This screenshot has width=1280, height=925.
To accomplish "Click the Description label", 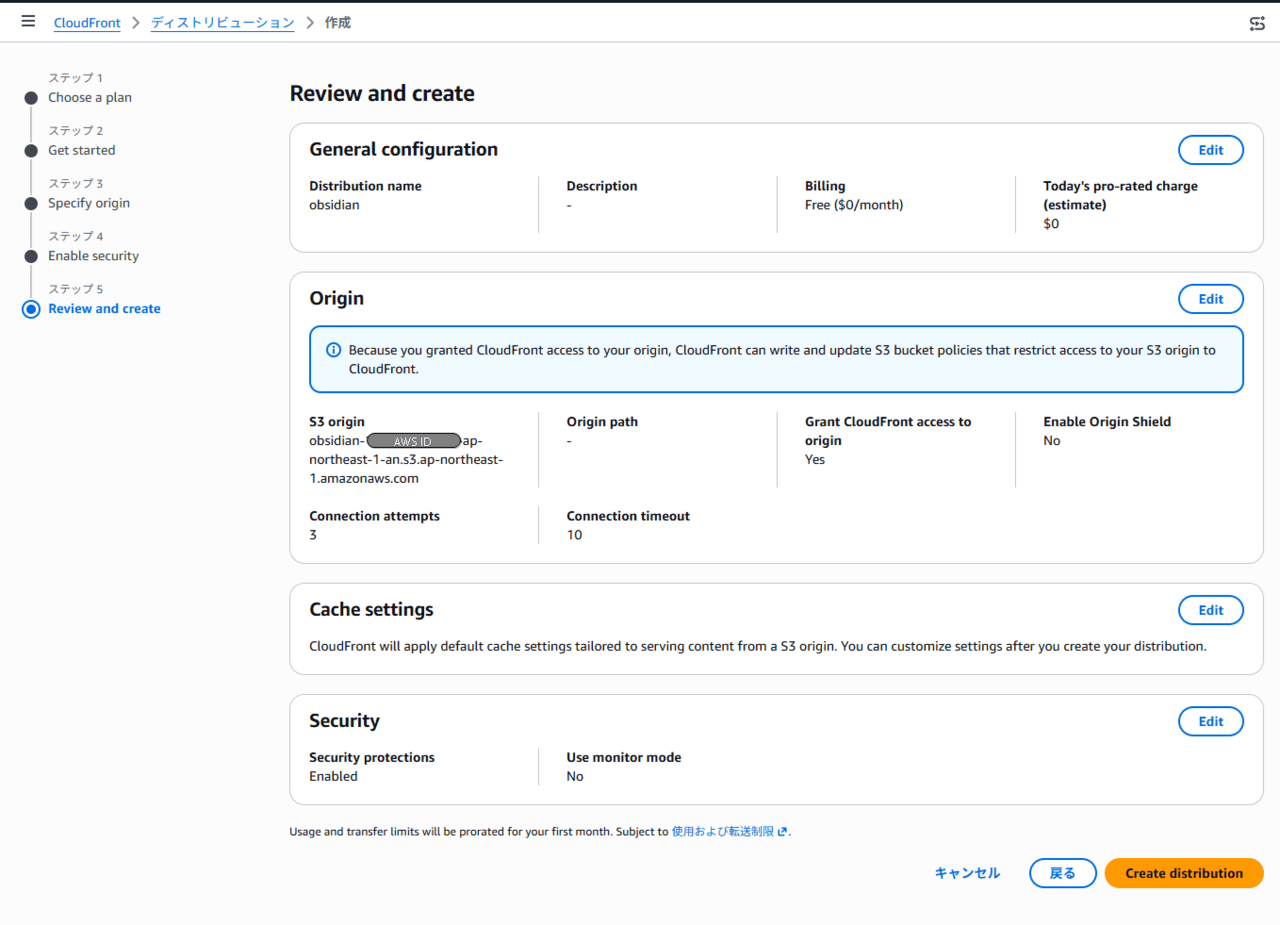I will (x=602, y=186).
